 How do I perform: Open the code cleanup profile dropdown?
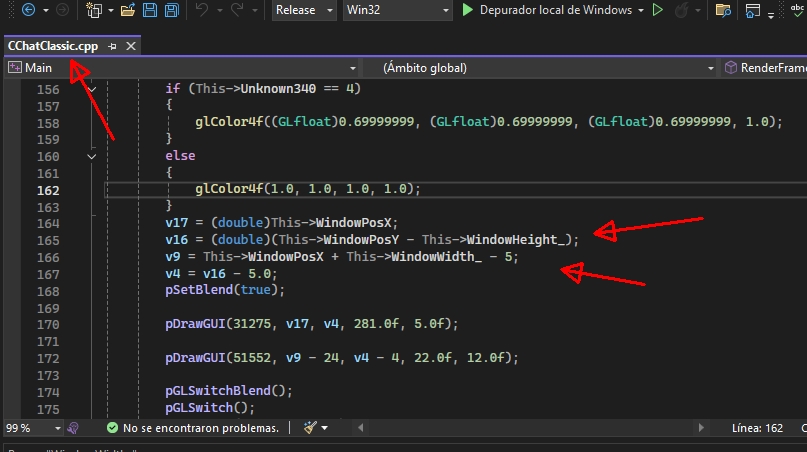324,428
